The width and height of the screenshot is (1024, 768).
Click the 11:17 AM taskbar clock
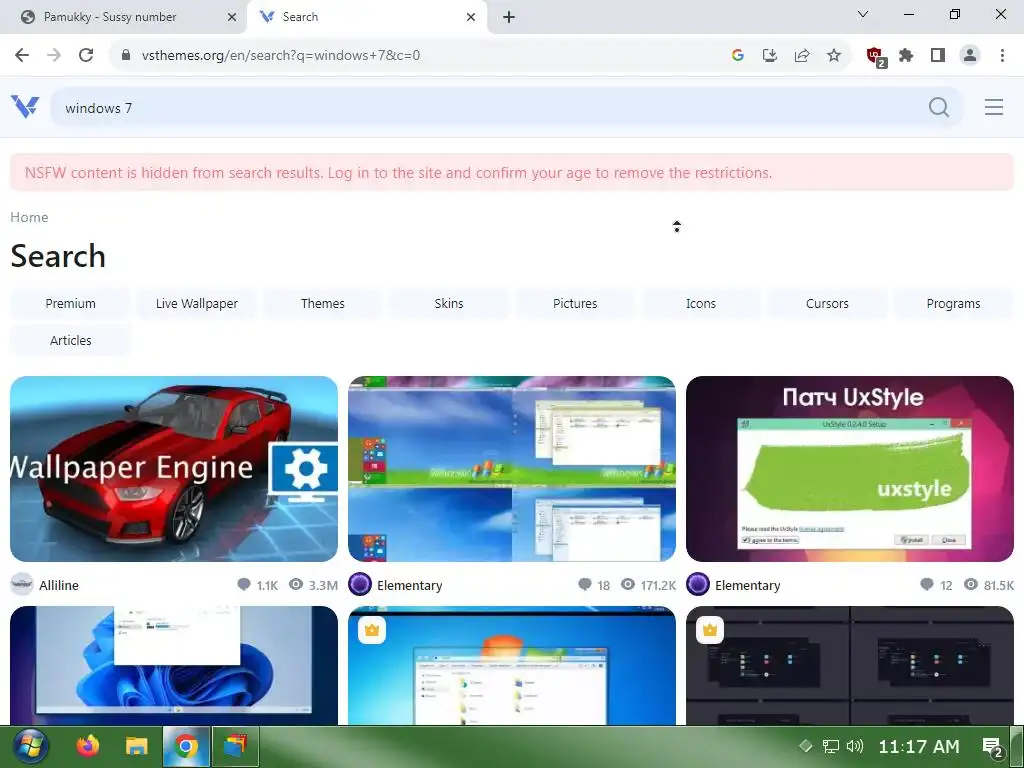point(919,746)
